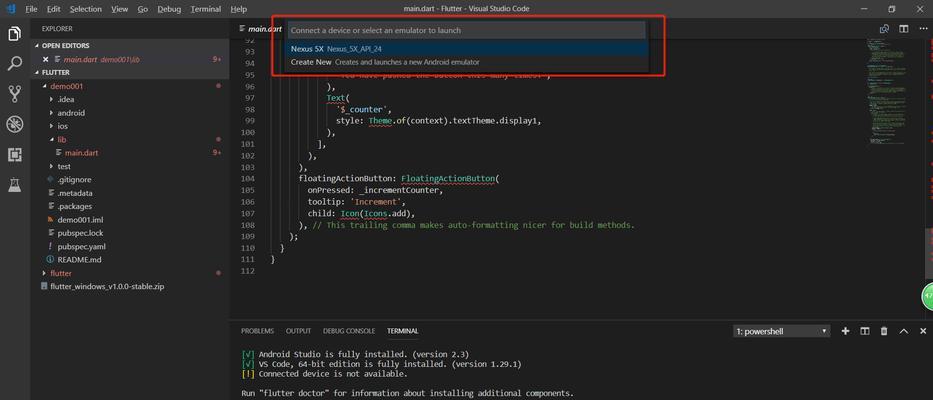Expand the .idea folder
The height and width of the screenshot is (400, 933).
[65, 99]
